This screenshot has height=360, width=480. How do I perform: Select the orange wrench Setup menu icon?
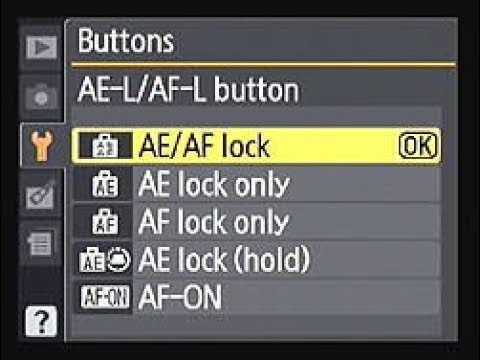[x=42, y=146]
